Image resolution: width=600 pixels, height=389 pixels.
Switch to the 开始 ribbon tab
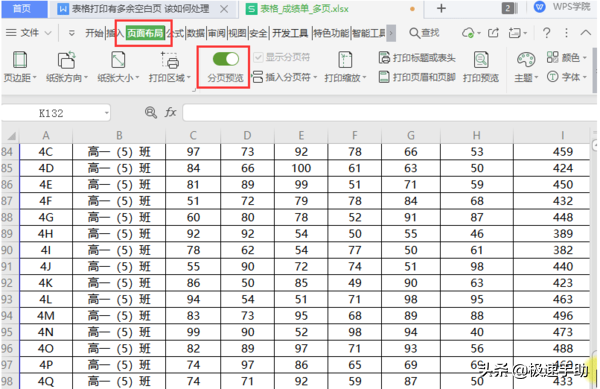94,33
